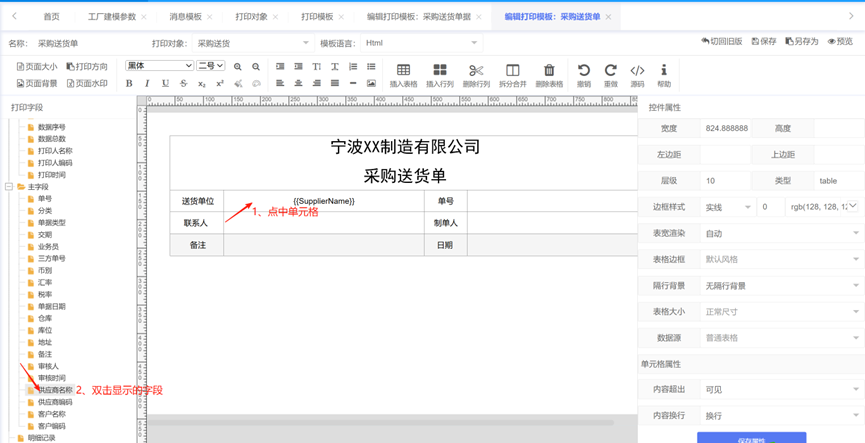Click the canvas horizontal scrollbar

381,423
